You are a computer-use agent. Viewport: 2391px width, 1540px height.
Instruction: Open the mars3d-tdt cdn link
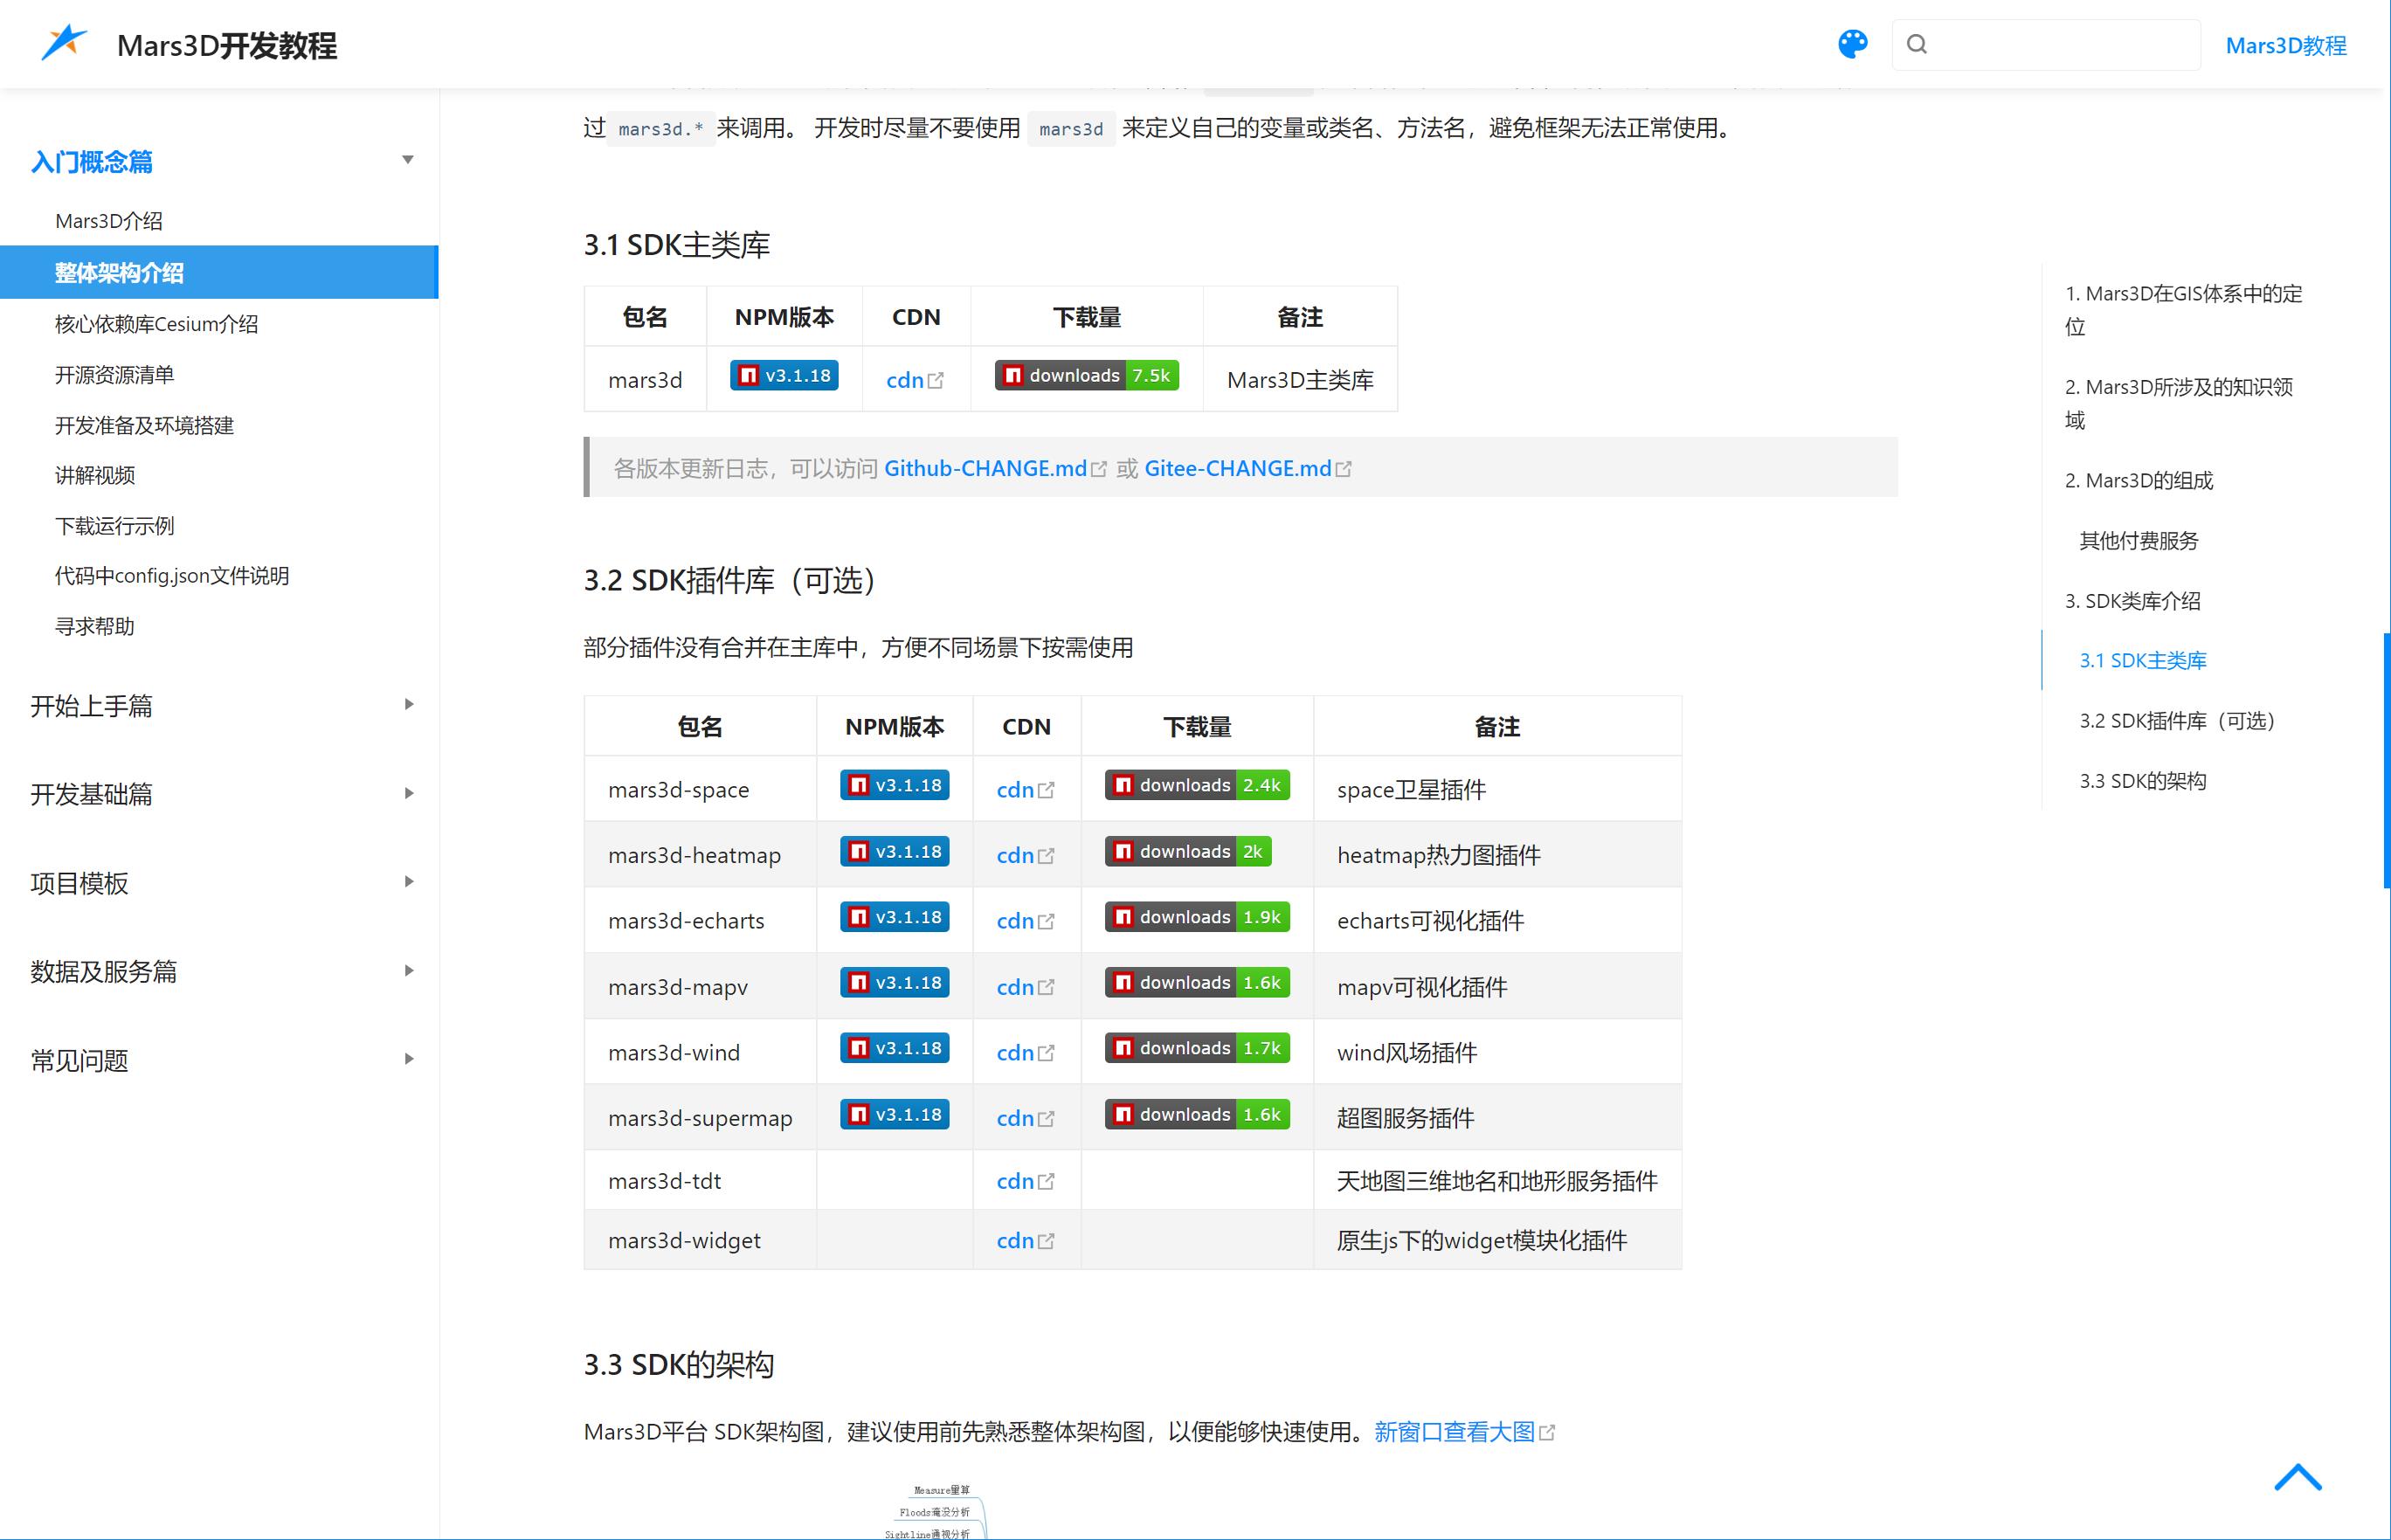coord(1015,1181)
